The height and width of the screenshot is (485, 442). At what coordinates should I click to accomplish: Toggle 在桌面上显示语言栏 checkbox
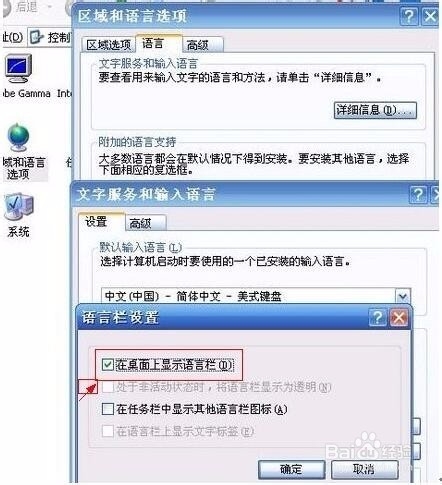pos(108,364)
